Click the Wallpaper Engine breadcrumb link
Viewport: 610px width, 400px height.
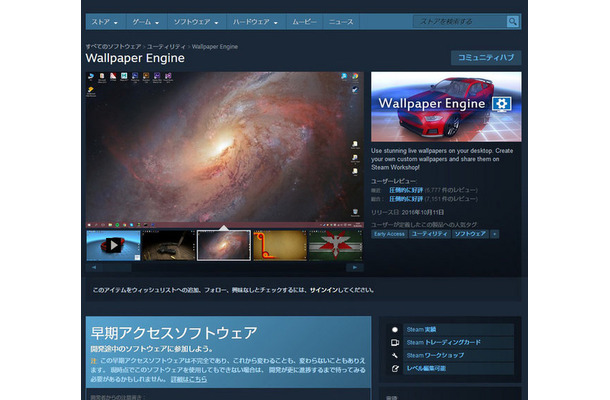click(x=215, y=47)
